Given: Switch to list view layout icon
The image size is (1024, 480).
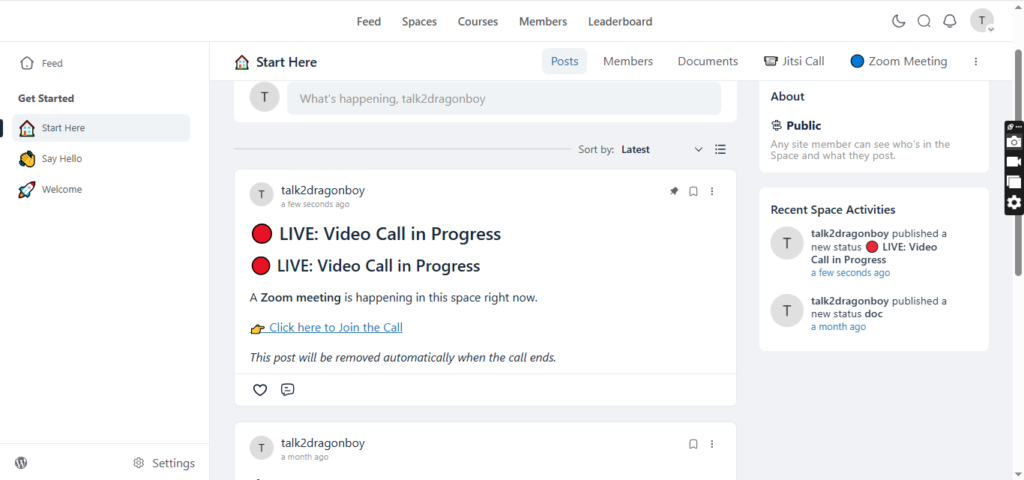Looking at the screenshot, I should point(720,150).
